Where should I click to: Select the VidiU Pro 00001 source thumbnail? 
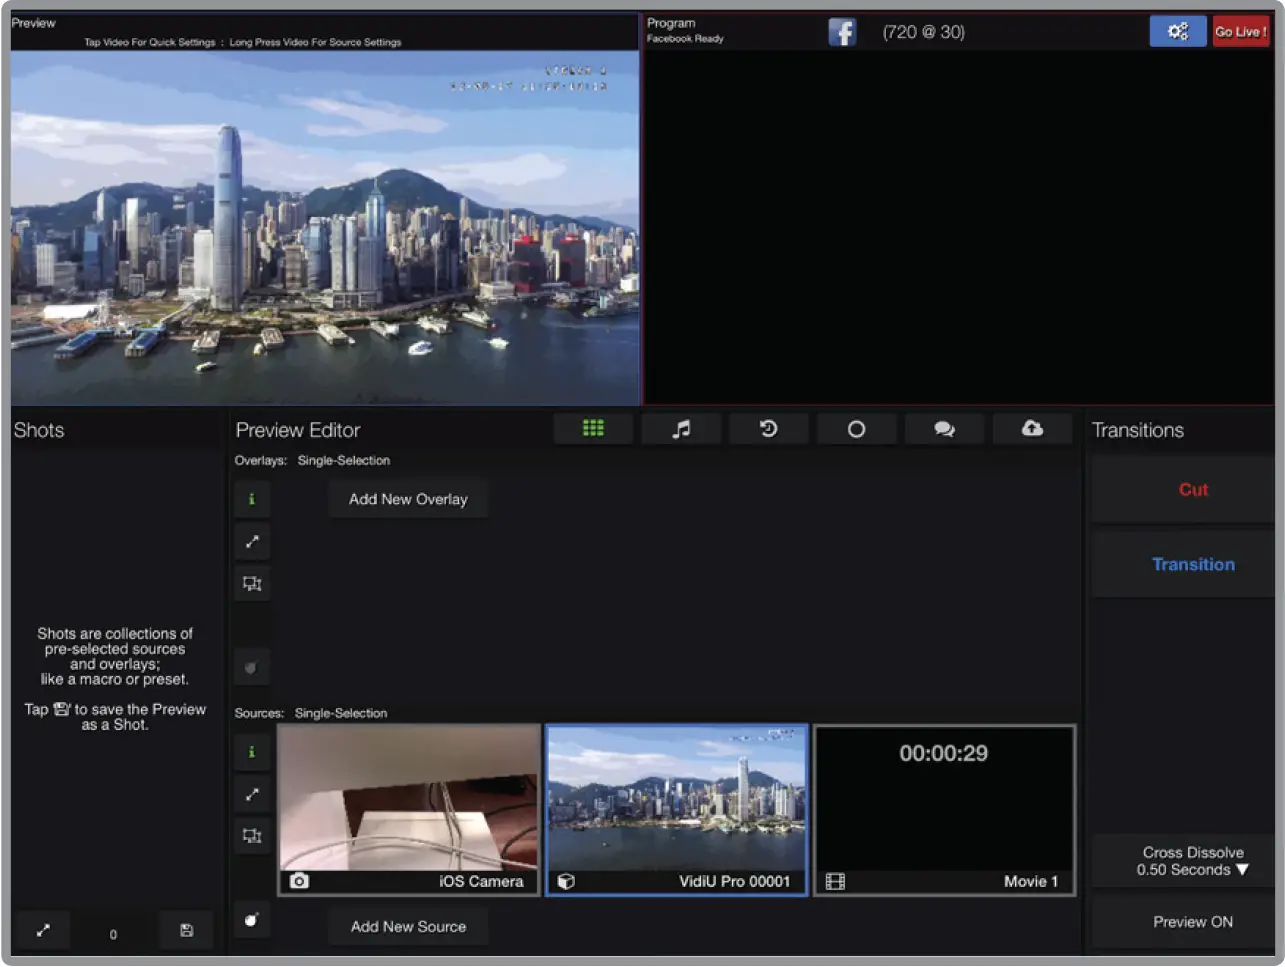point(677,810)
